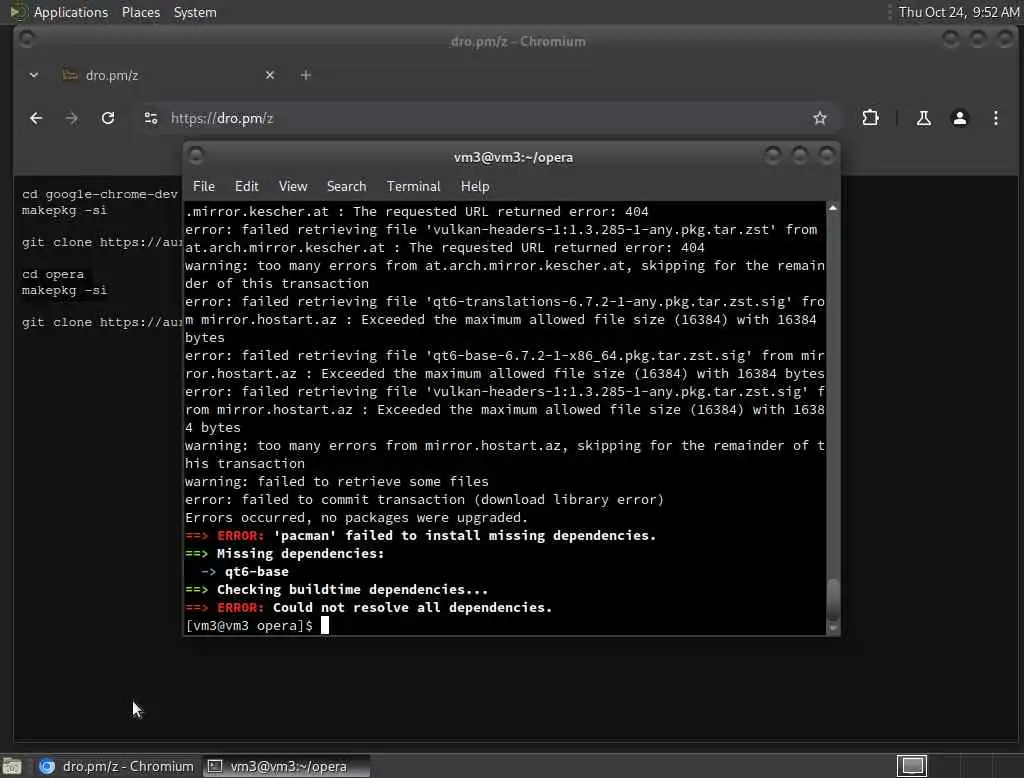Close the terminal window
Viewport: 1024px width, 778px height.
(x=827, y=155)
